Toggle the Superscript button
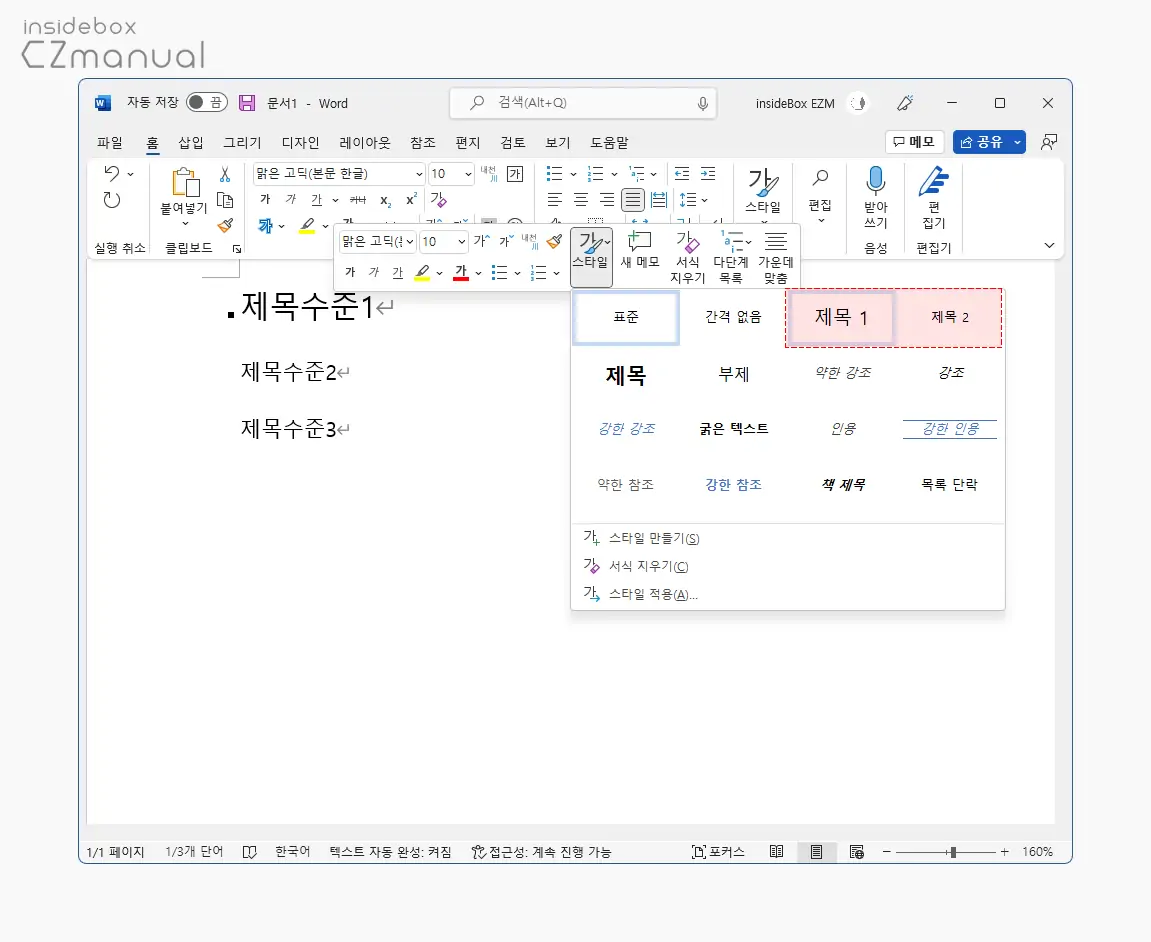This screenshot has width=1151, height=942. (411, 200)
